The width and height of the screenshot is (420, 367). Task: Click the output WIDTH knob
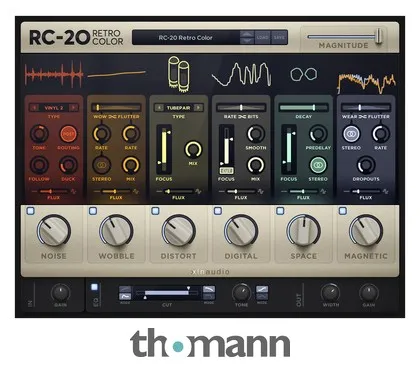click(x=331, y=293)
